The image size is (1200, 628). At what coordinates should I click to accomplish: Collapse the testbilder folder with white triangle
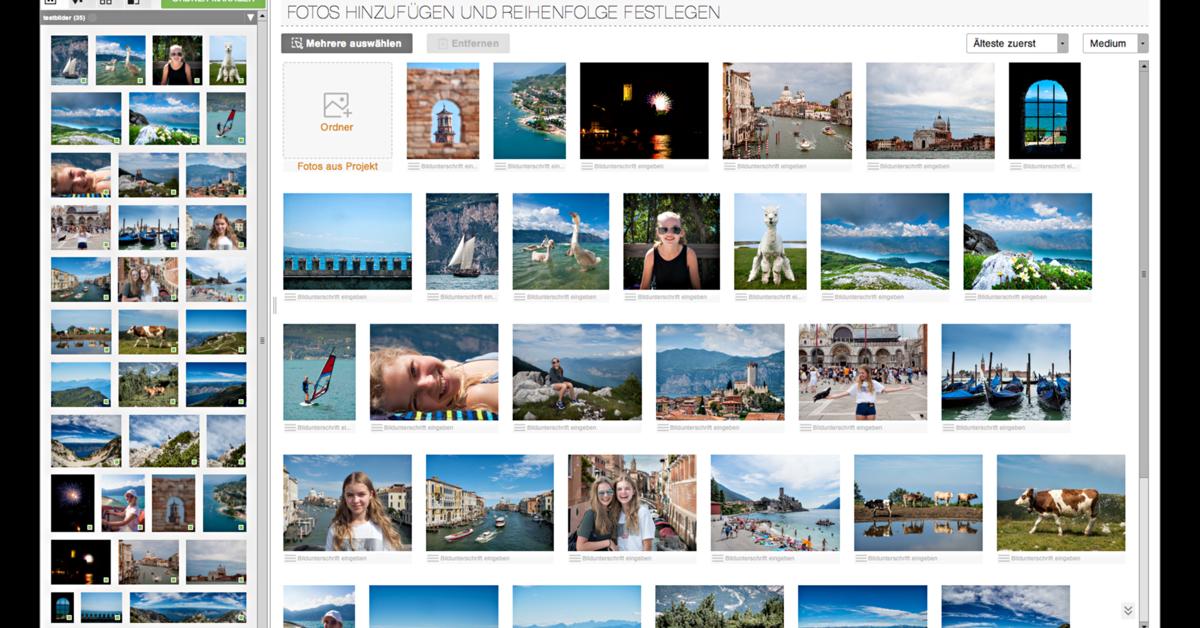pos(250,18)
